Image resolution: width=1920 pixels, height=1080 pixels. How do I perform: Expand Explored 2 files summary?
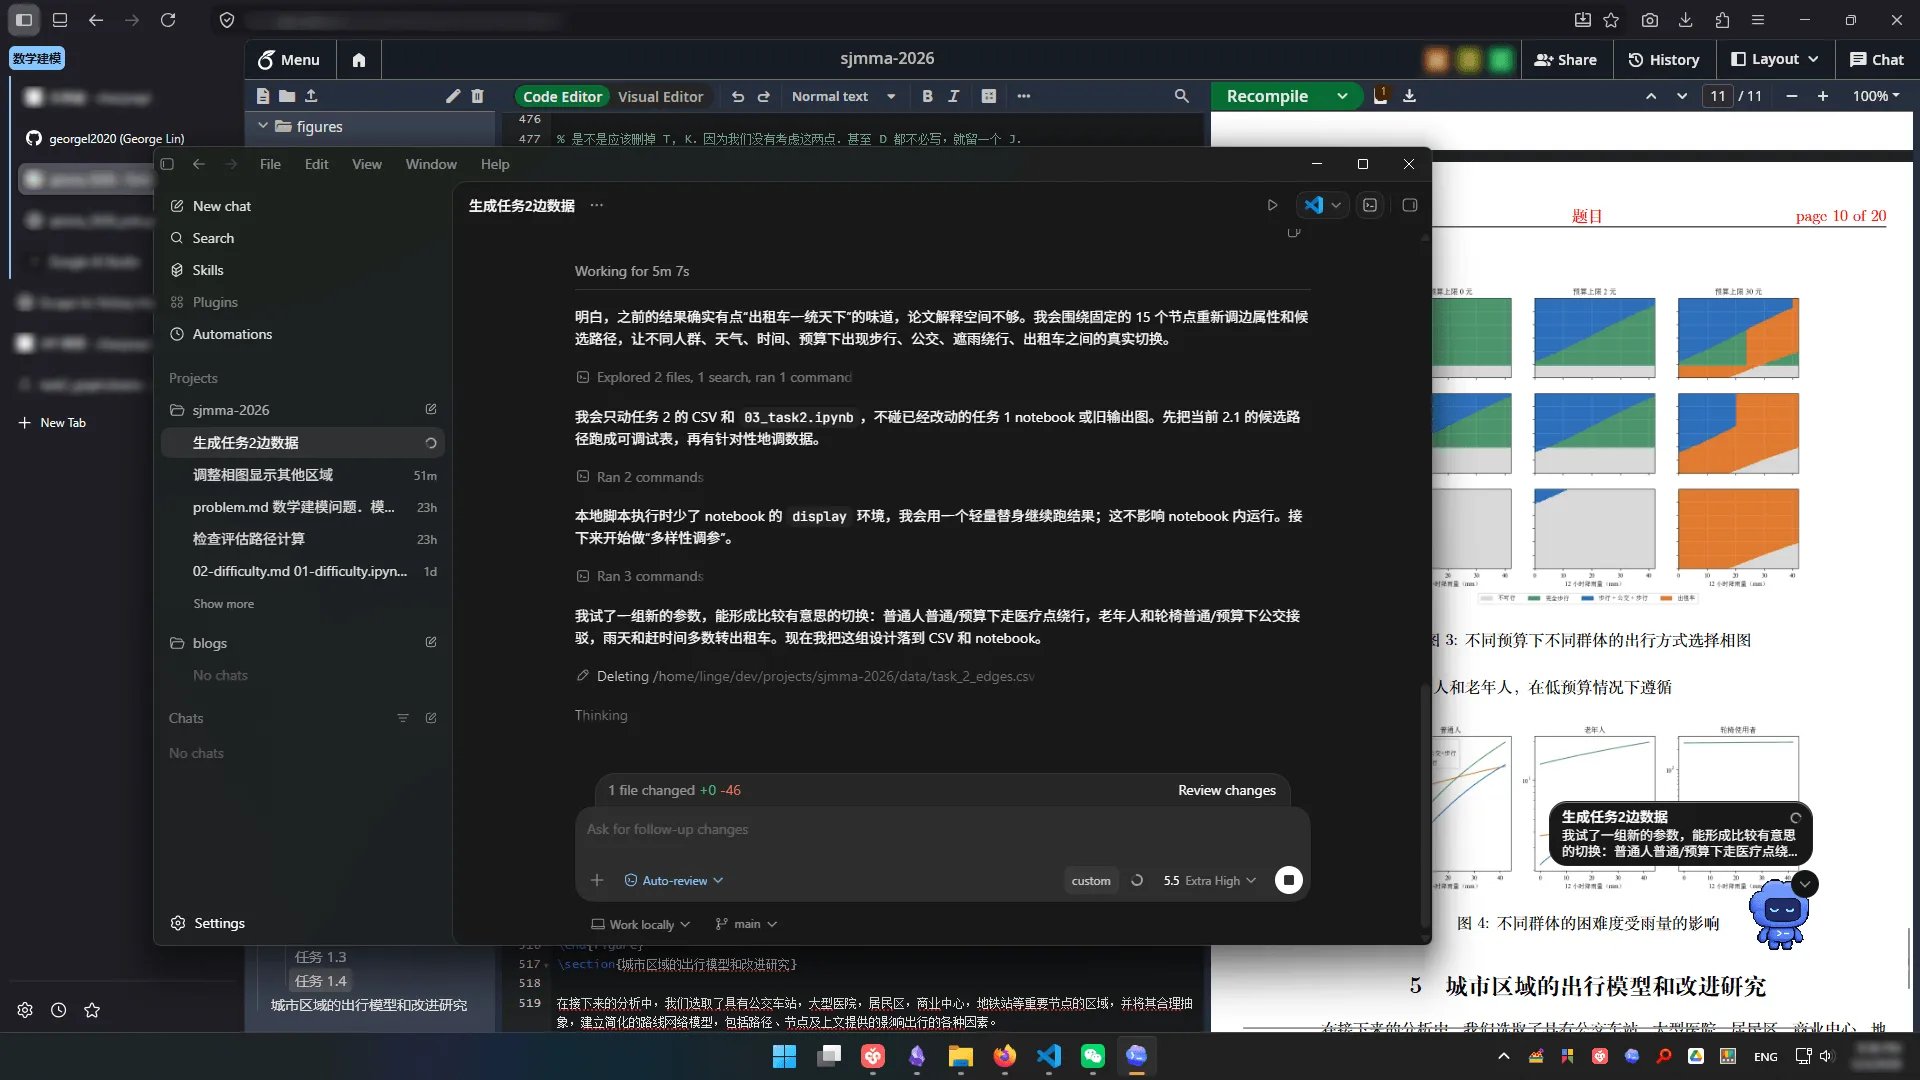coord(714,377)
